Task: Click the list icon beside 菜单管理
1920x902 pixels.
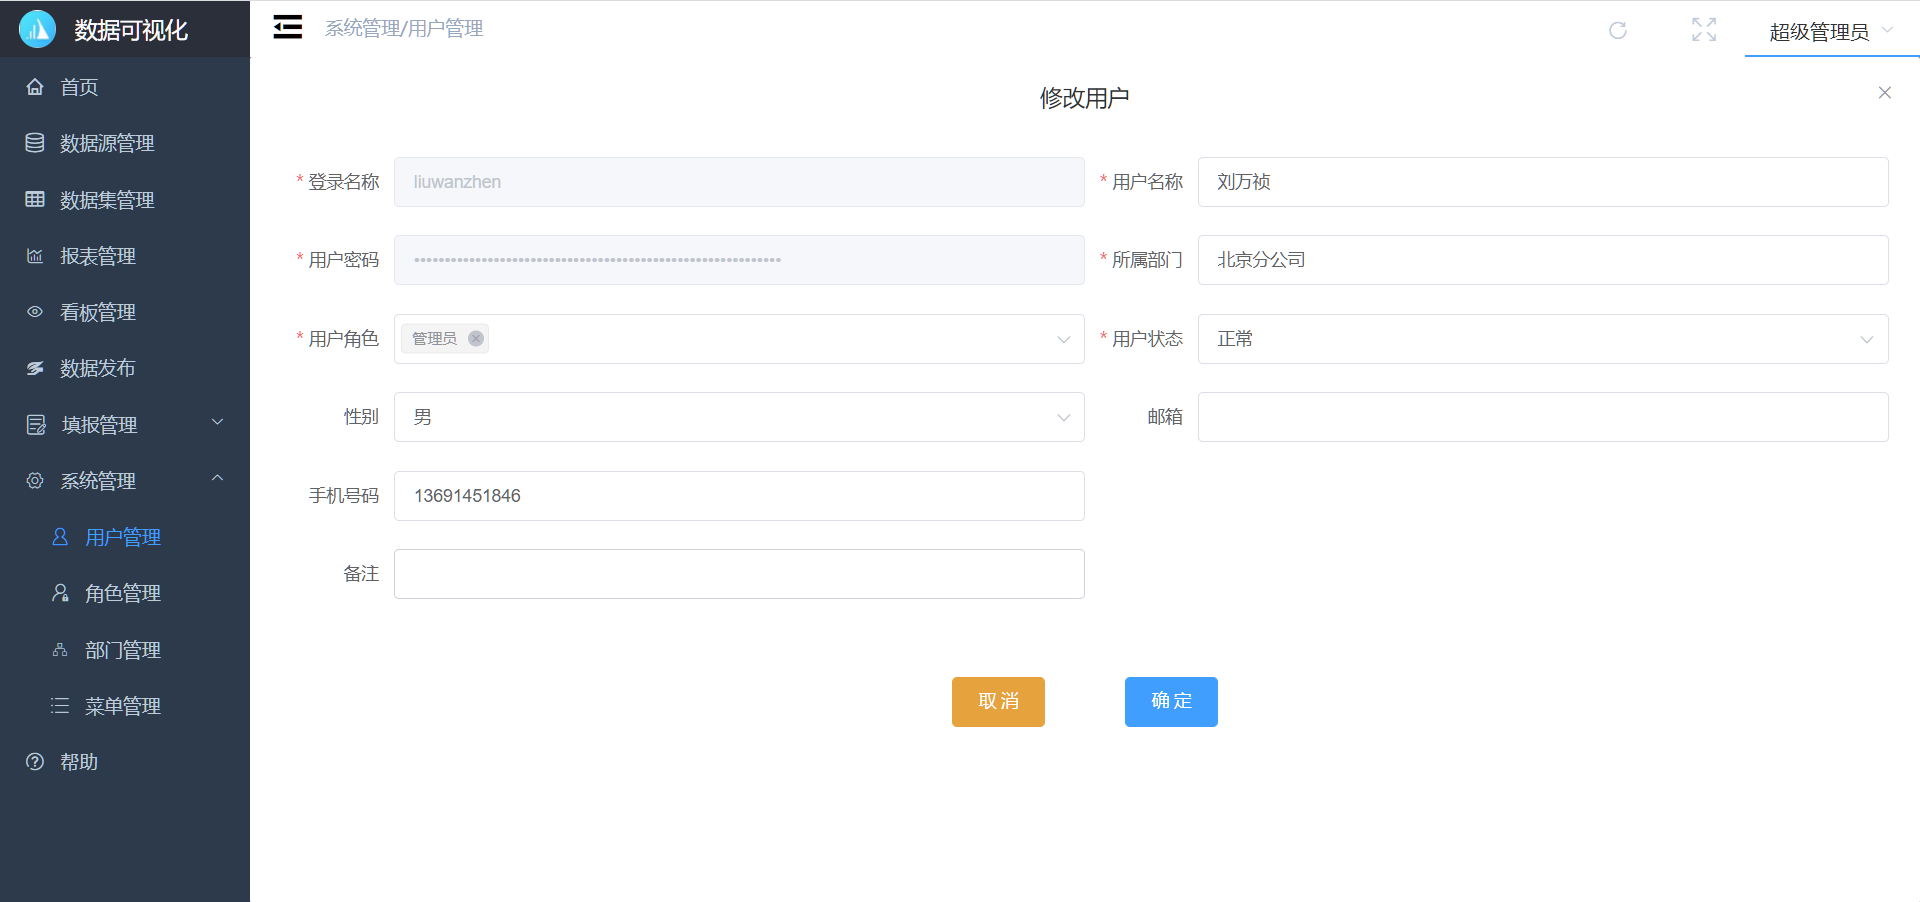Action: 60,706
